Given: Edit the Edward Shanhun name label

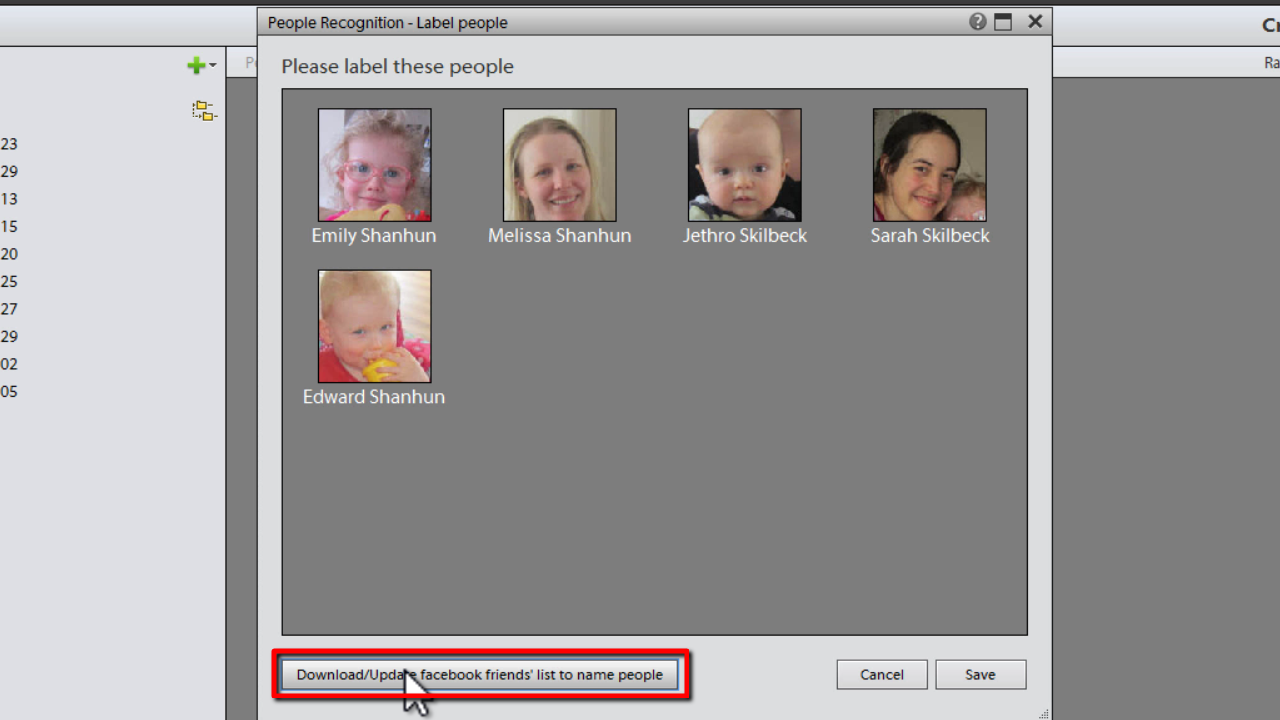Looking at the screenshot, I should 374,397.
